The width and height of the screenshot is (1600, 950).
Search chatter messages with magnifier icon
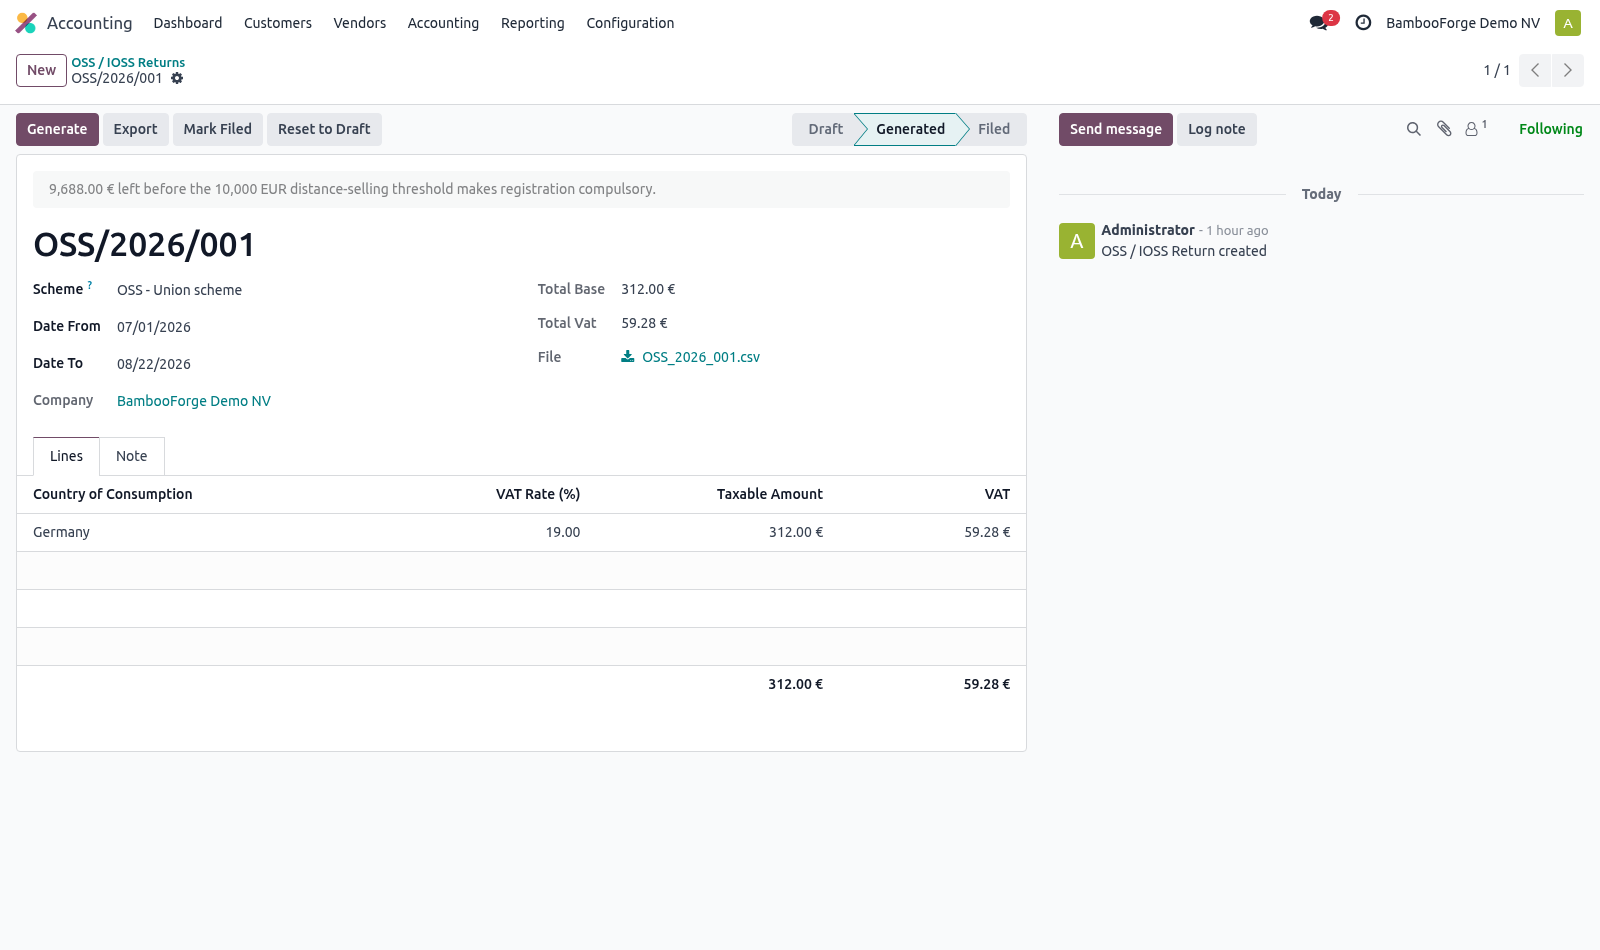[x=1414, y=129]
